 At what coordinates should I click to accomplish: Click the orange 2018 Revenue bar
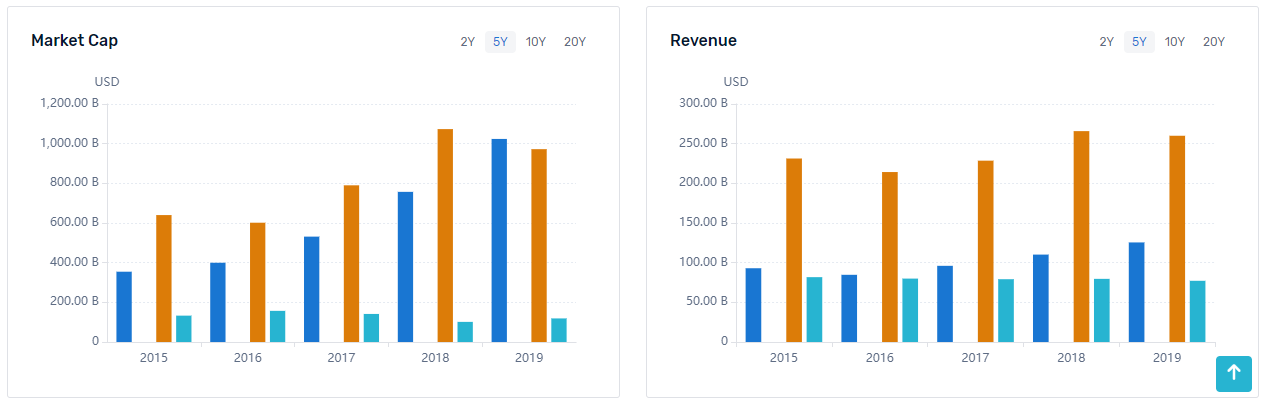point(1081,237)
